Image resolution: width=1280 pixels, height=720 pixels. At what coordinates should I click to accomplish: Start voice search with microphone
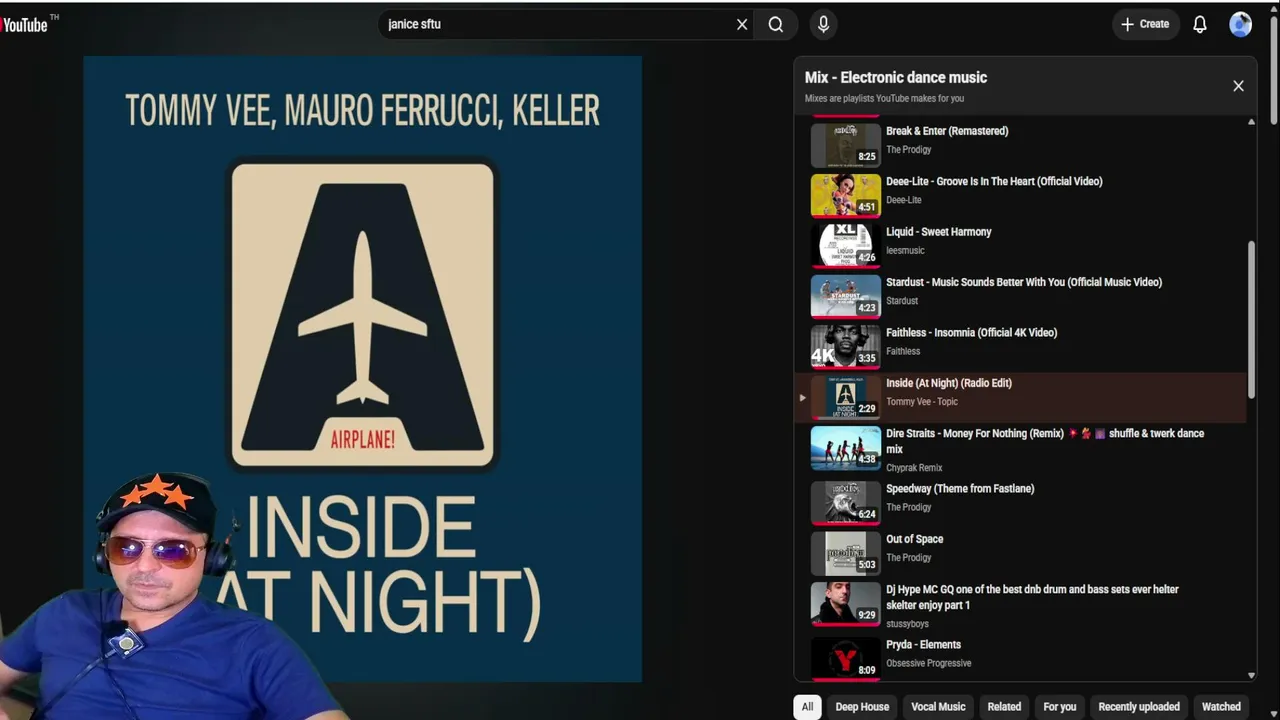pos(823,25)
